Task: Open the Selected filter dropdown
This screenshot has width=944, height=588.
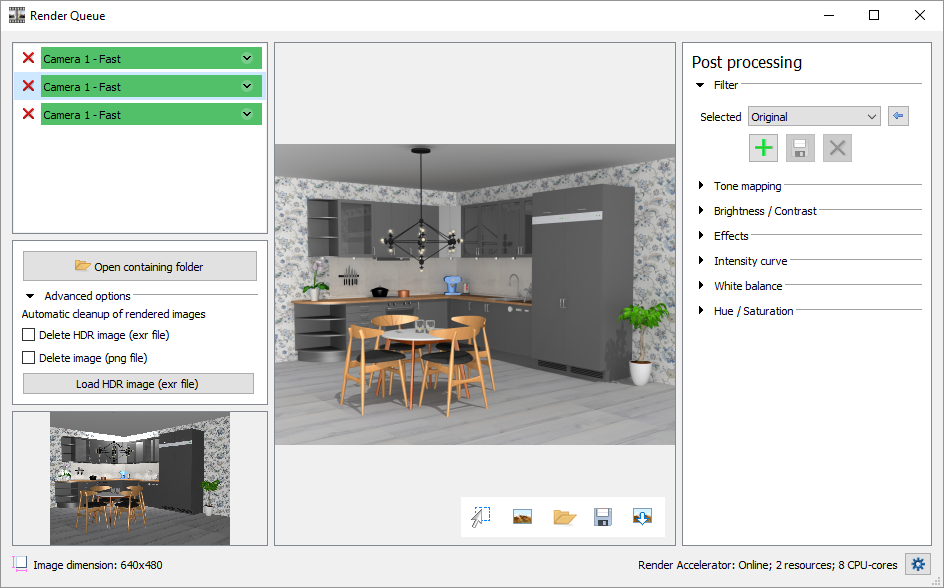Action: 813,117
